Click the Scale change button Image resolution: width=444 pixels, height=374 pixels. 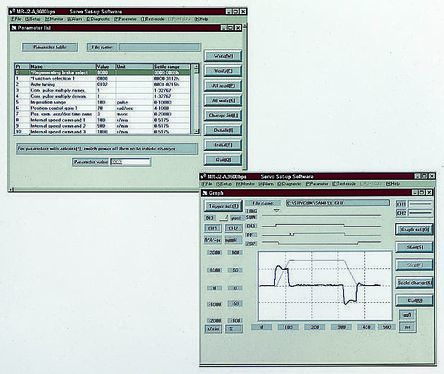click(x=414, y=282)
